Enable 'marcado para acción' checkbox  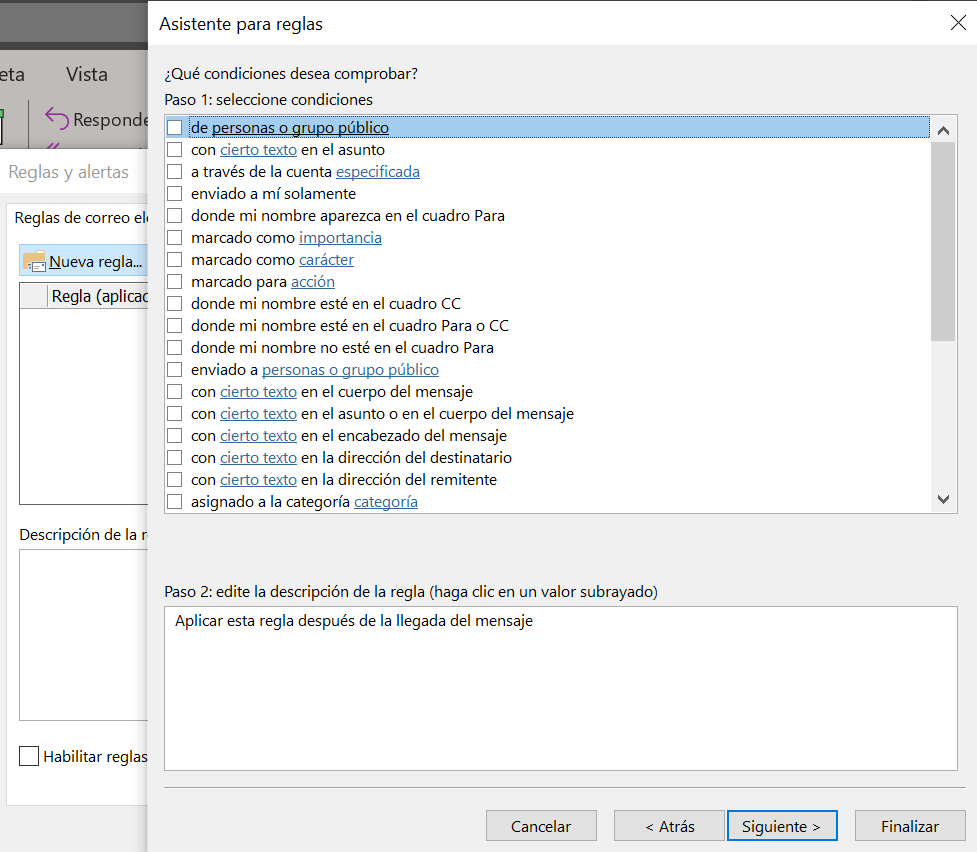tap(174, 282)
